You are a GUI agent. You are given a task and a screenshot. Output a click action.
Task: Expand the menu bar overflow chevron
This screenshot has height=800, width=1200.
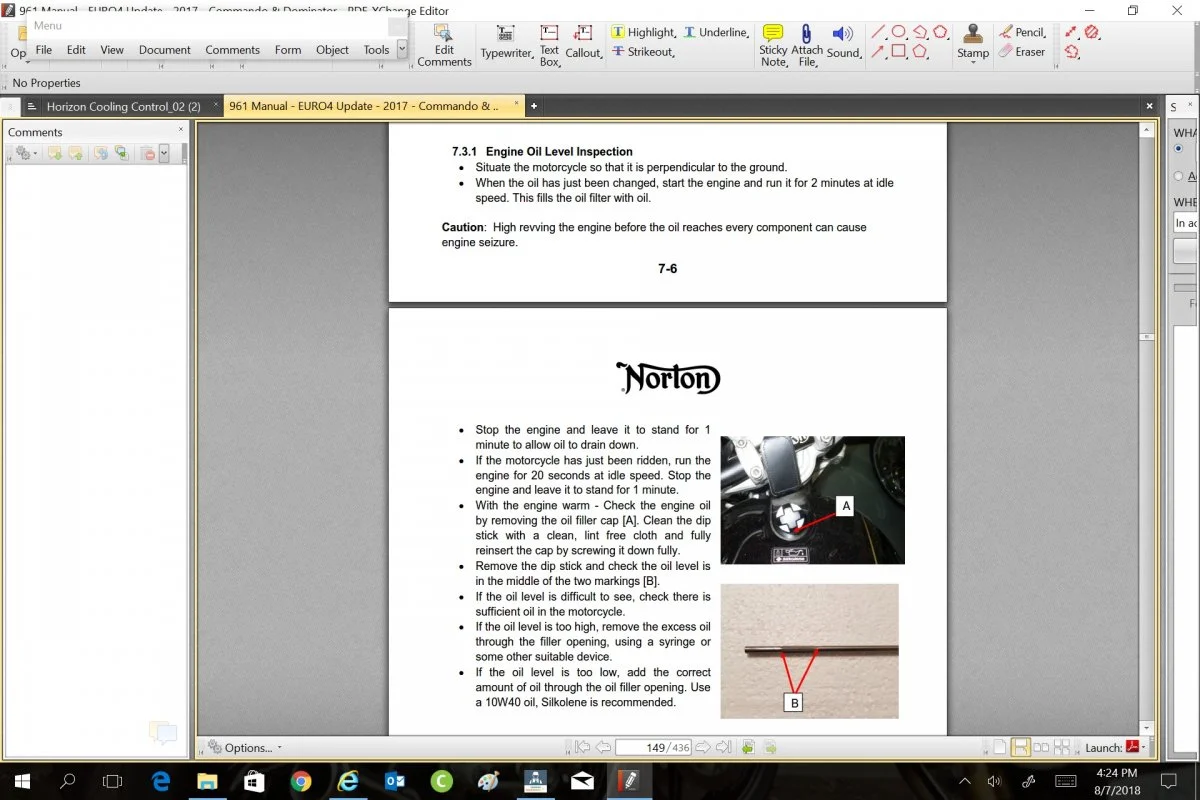tap(402, 48)
